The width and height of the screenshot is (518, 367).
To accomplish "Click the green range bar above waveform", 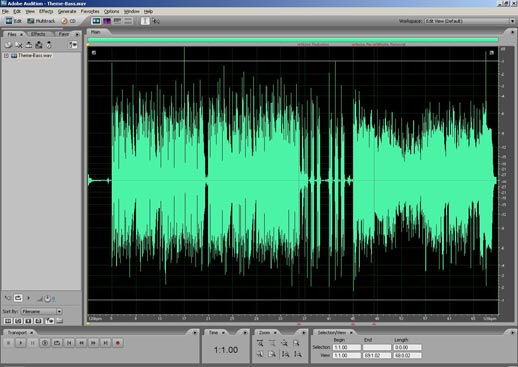I will click(293, 40).
